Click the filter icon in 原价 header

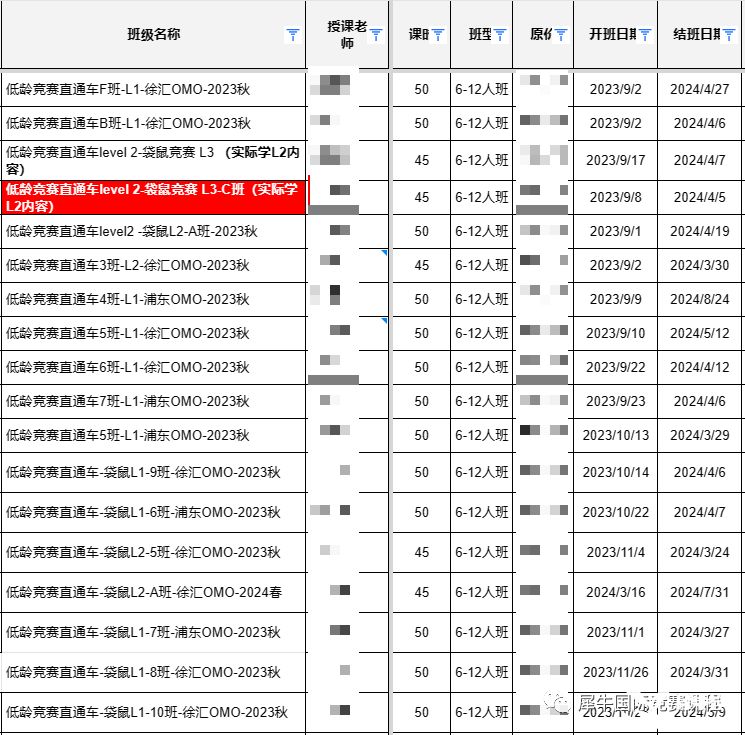tap(561, 35)
